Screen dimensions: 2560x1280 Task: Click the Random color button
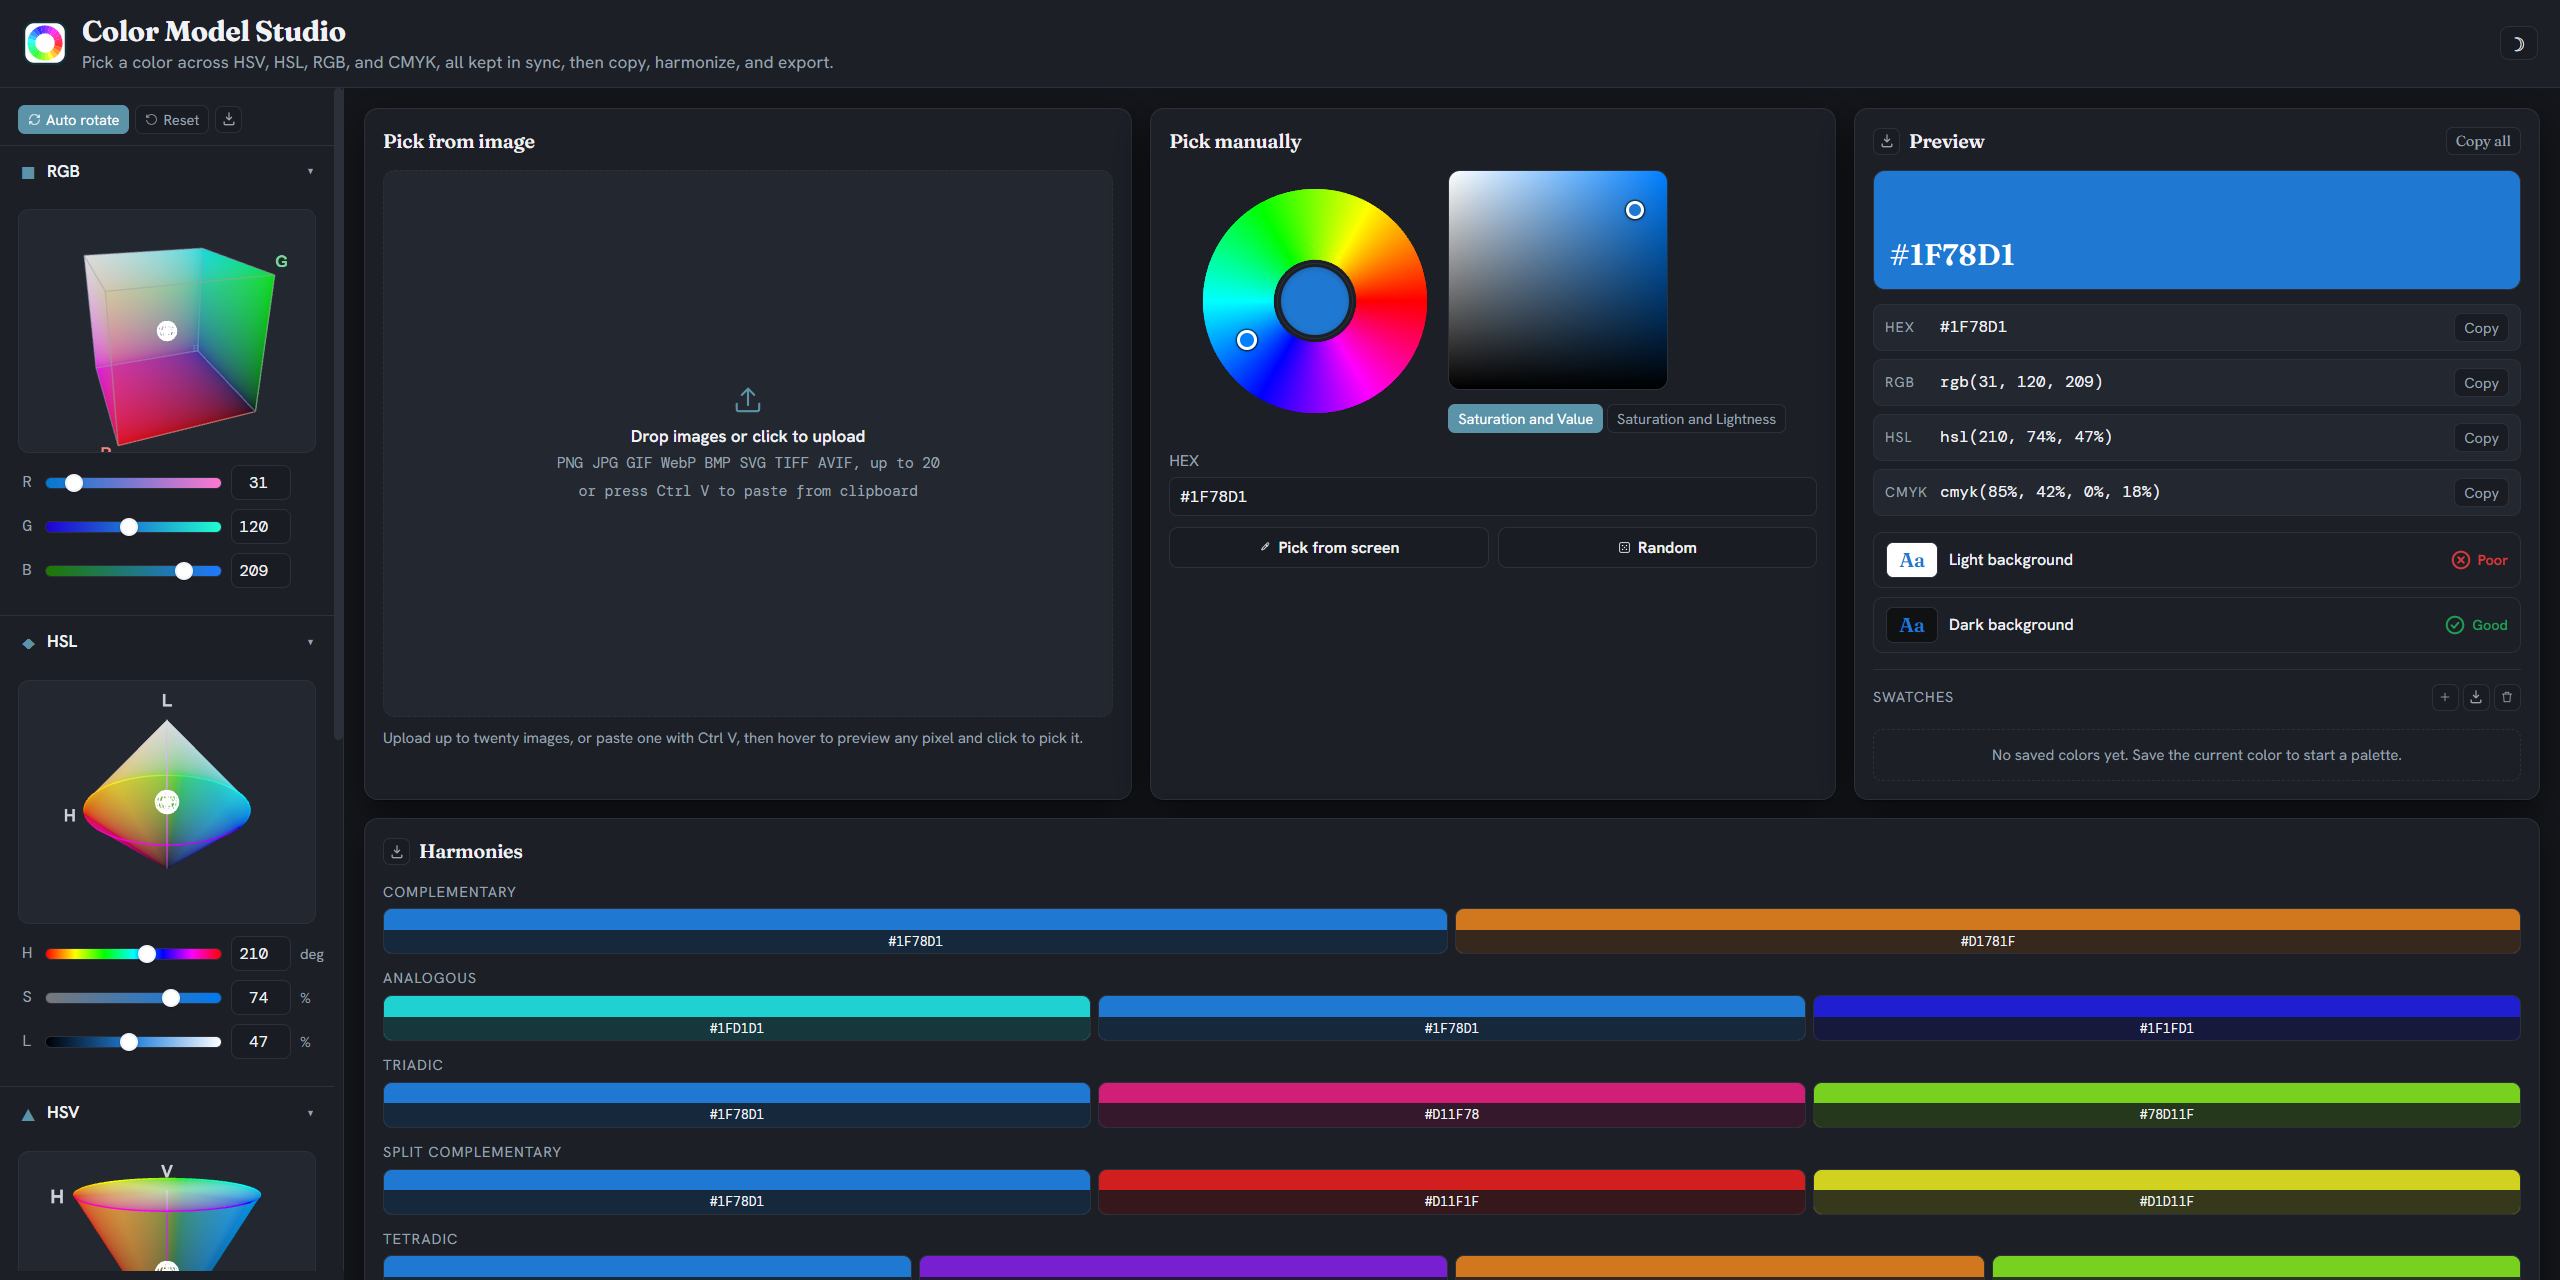tap(1657, 548)
